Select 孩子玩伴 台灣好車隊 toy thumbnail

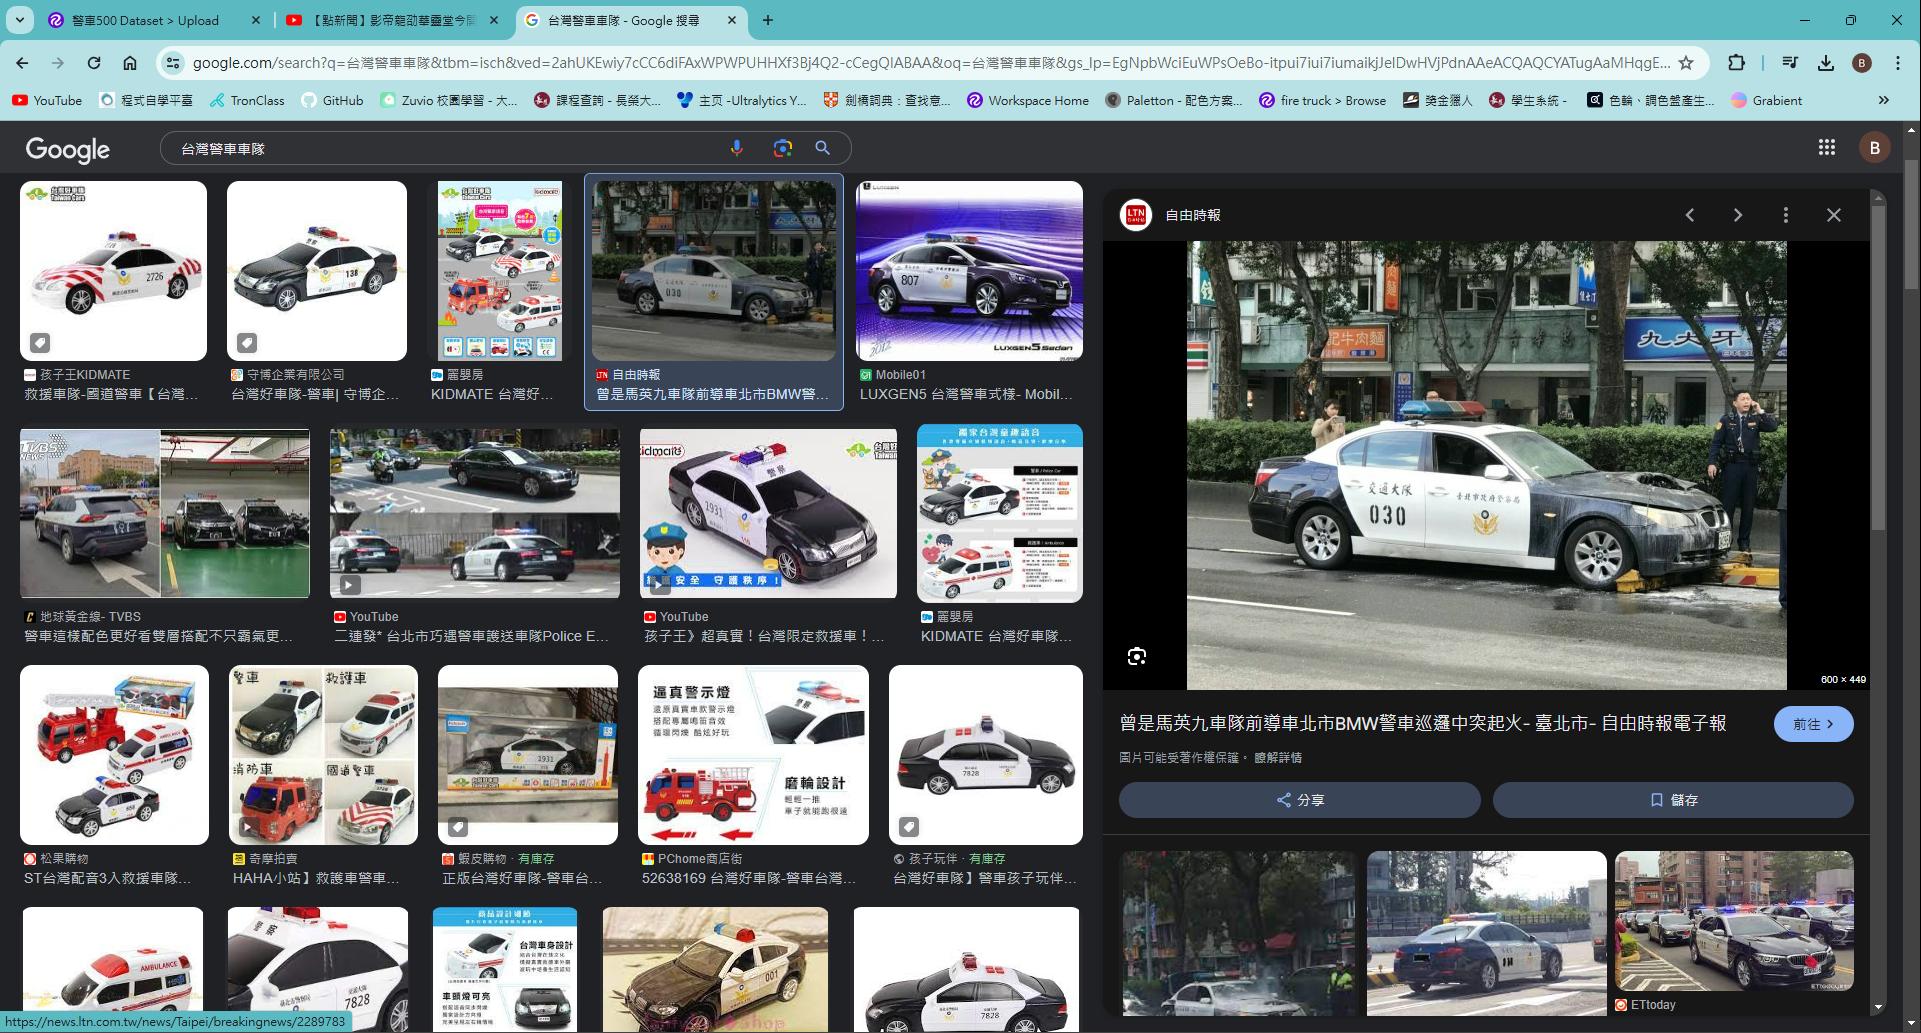click(986, 755)
